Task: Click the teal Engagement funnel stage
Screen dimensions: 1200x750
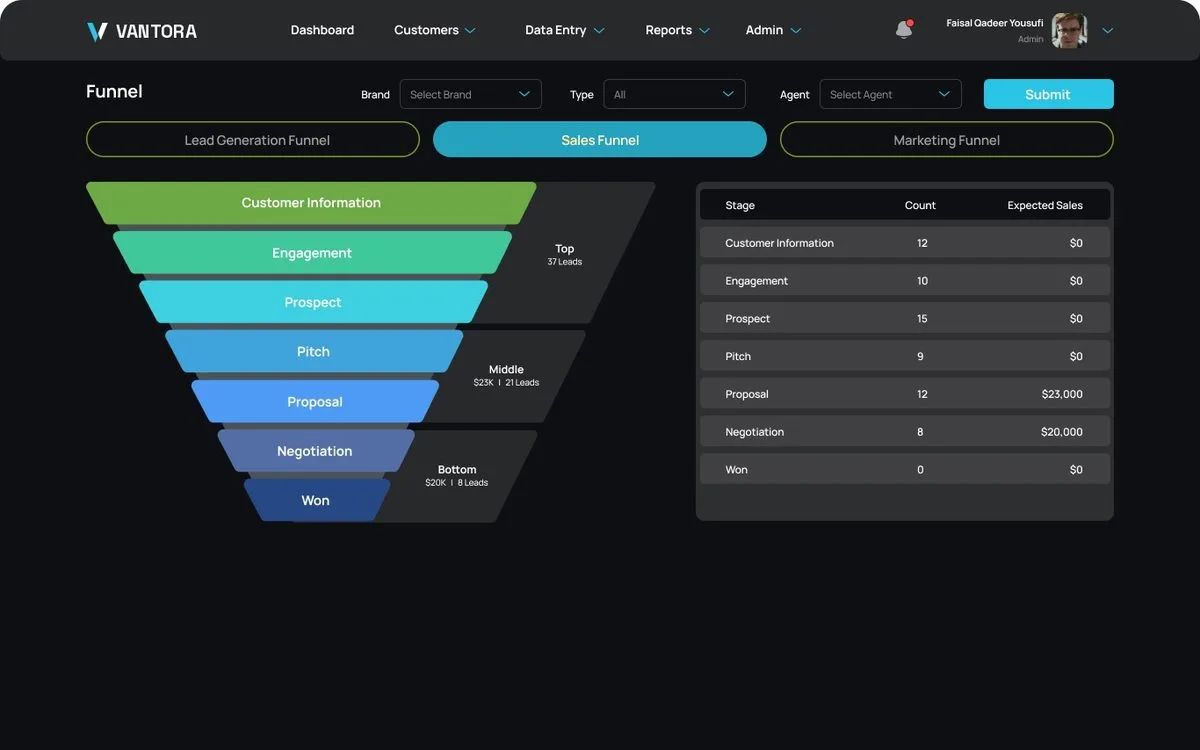Action: coord(312,253)
